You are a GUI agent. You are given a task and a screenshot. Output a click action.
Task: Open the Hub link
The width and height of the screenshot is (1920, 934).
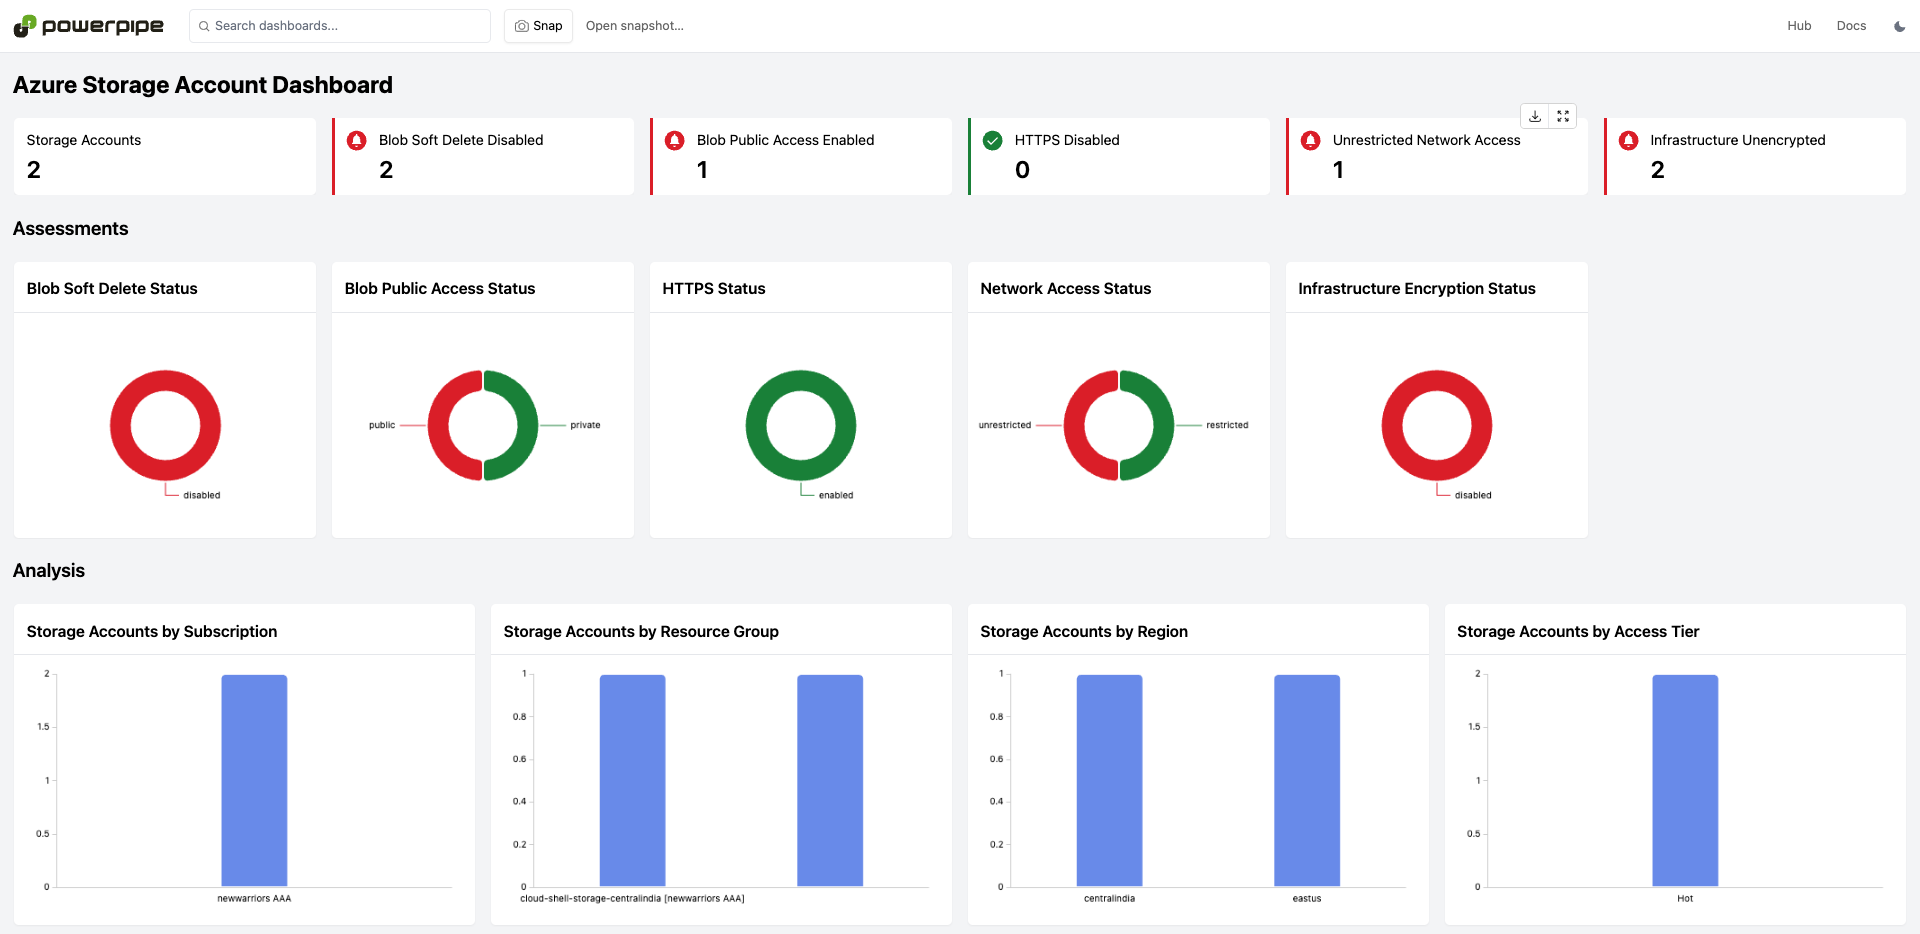coord(1799,26)
